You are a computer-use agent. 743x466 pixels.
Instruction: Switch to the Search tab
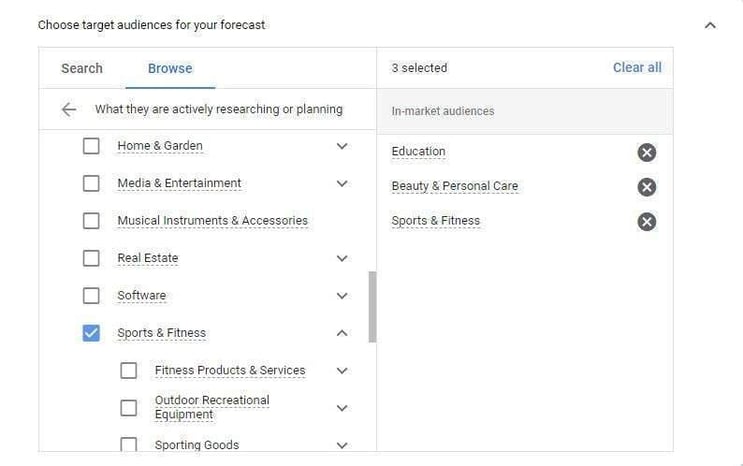82,68
